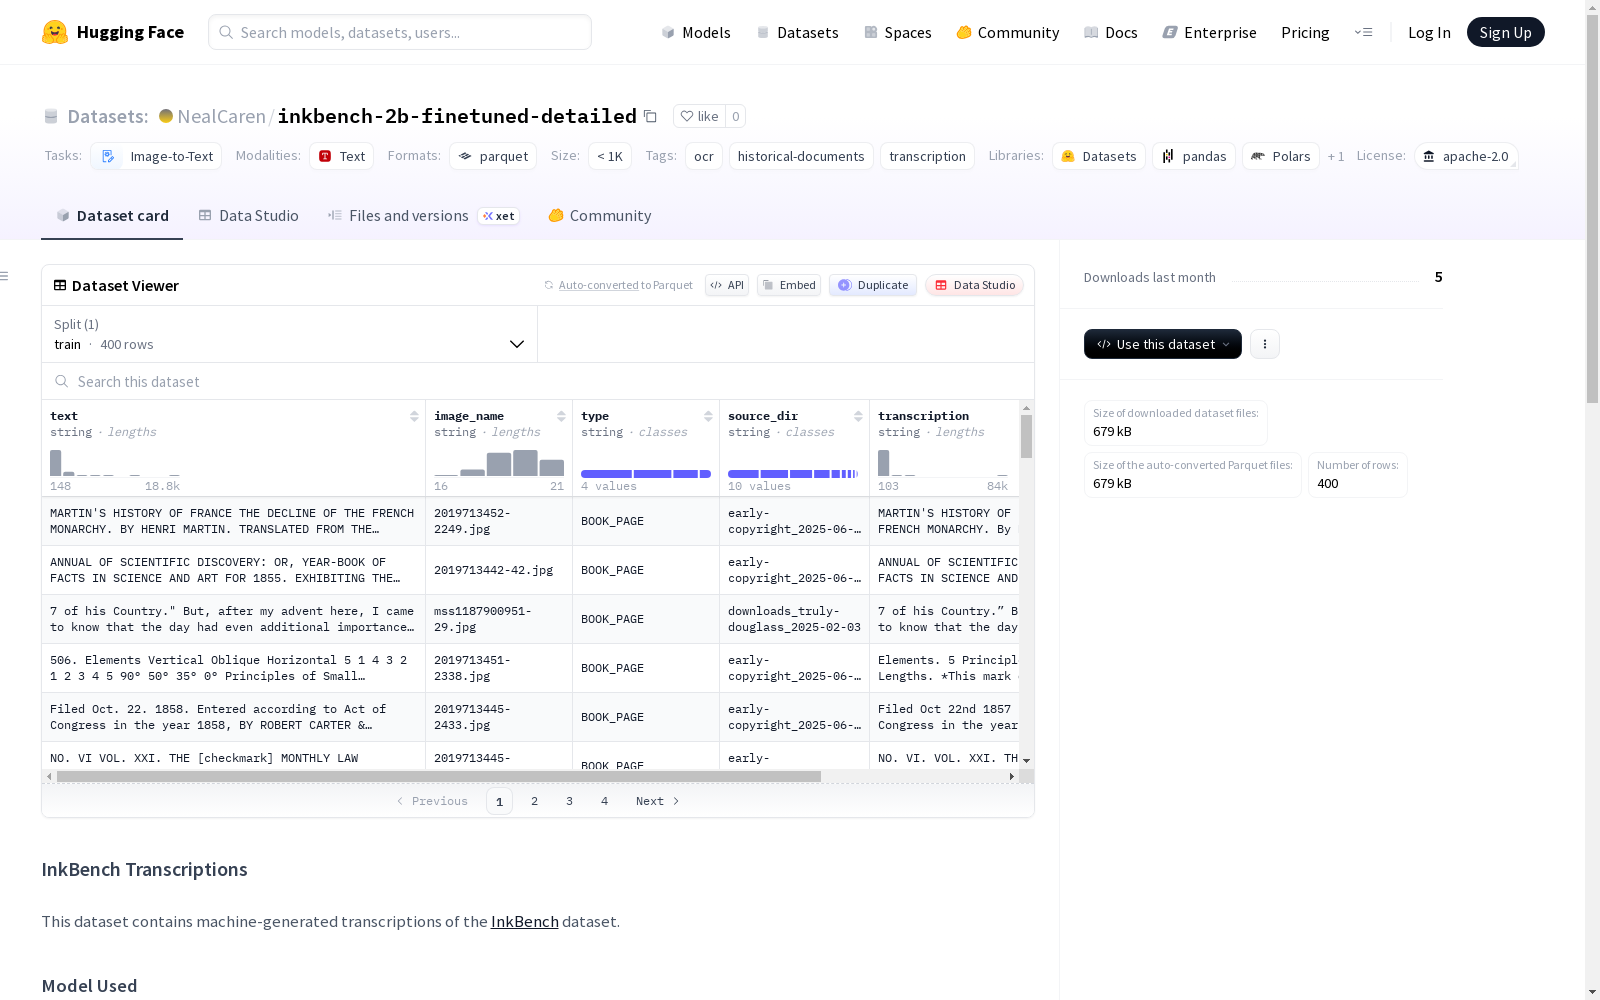The image size is (1600, 1000).
Task: Click the Search this dataset field
Action: tap(538, 381)
